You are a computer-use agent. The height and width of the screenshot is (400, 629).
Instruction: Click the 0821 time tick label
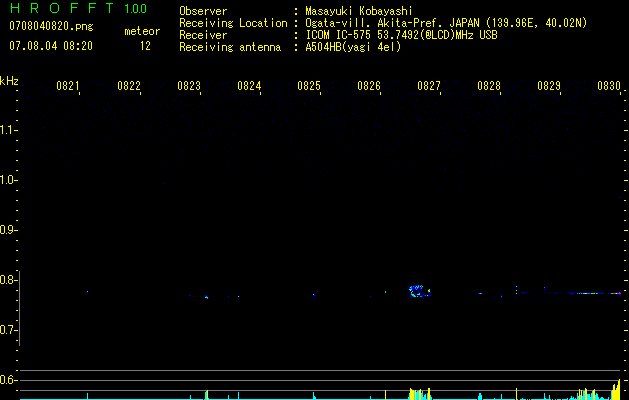pos(68,86)
